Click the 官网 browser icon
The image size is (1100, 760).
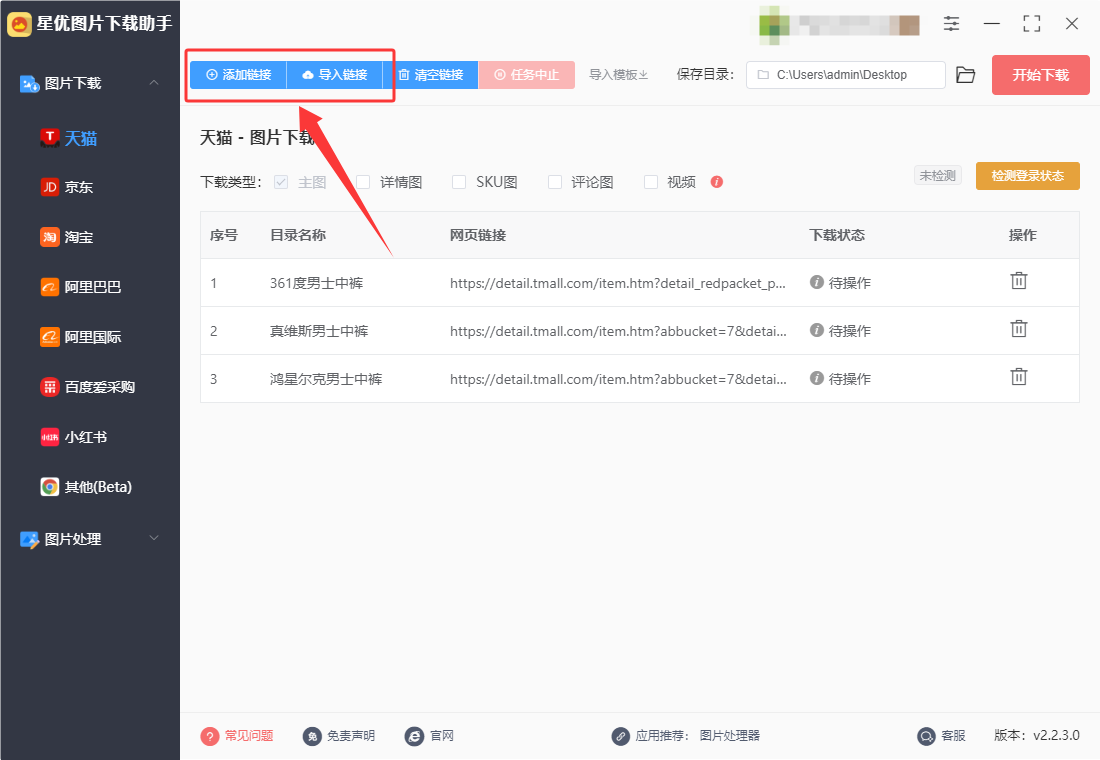(414, 736)
